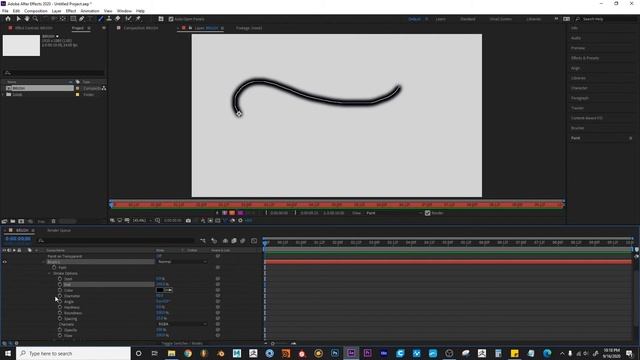Open the View Paint dropdown in viewer
Image resolution: width=640 pixels, height=360 pixels.
pos(394,213)
